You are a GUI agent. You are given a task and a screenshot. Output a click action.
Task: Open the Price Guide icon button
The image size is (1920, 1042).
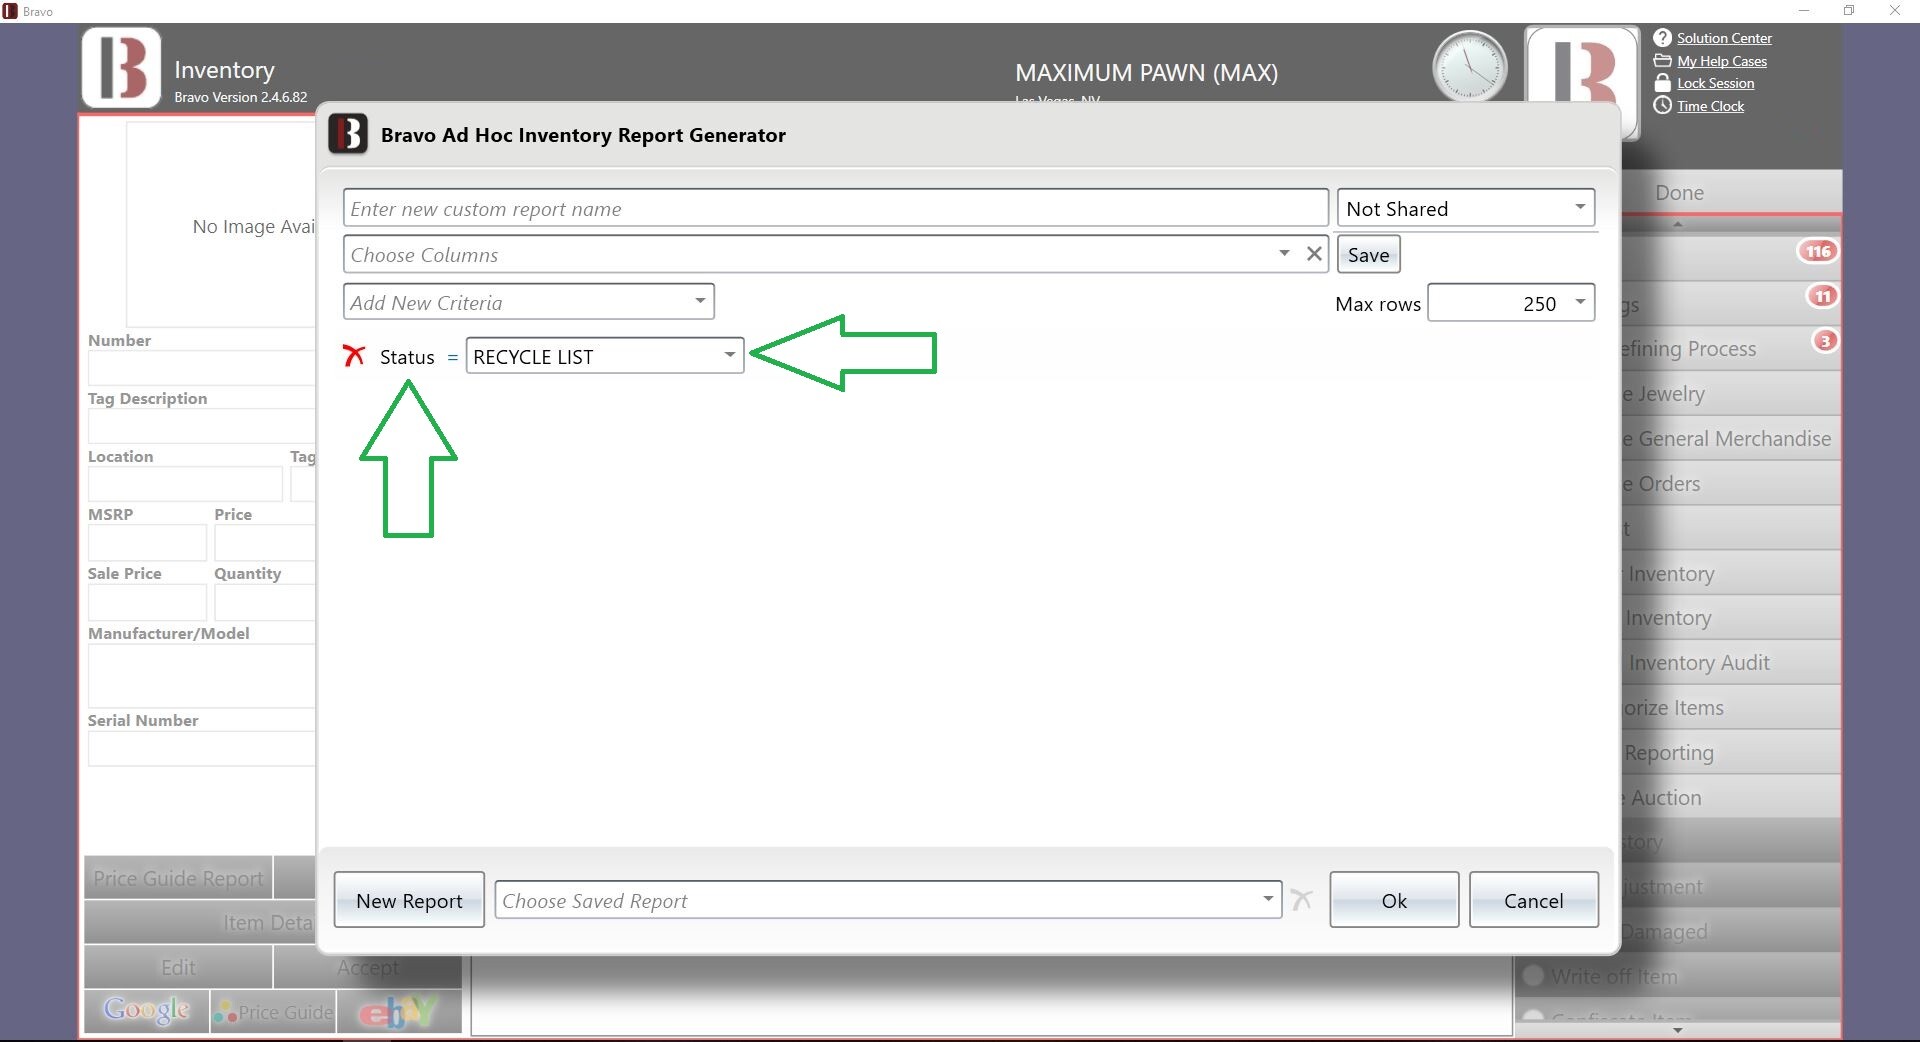coord(273,1011)
